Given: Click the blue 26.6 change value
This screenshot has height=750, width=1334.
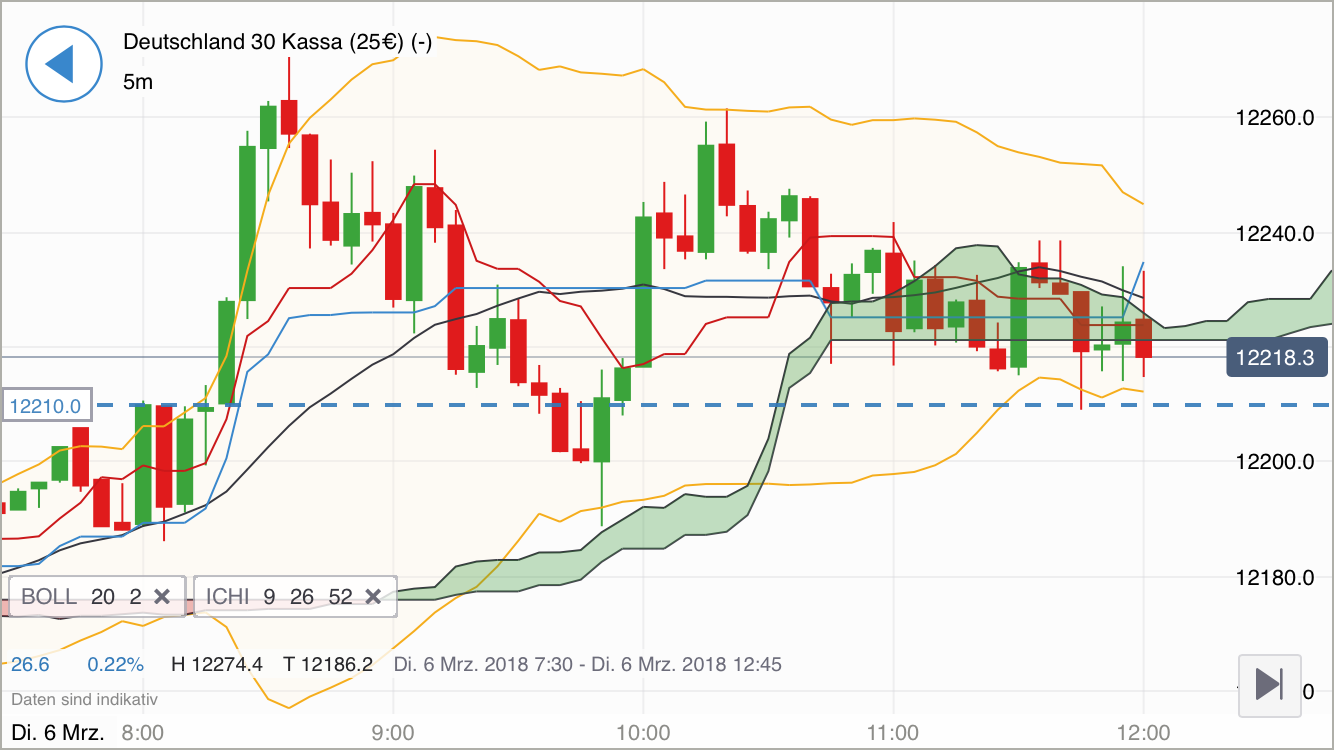Looking at the screenshot, I should click(x=30, y=664).
